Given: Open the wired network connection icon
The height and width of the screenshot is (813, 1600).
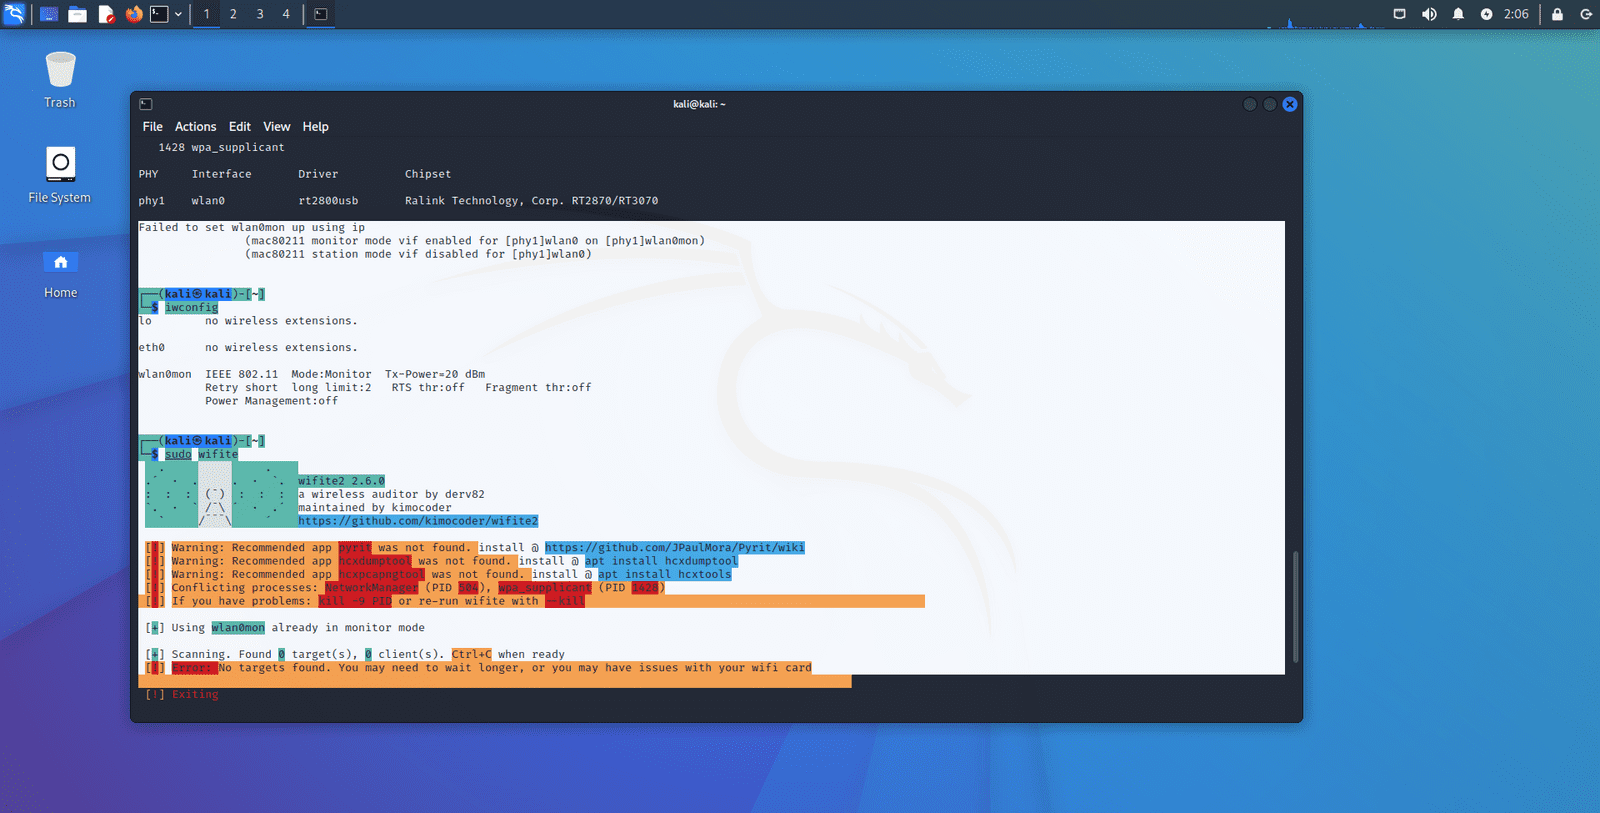Looking at the screenshot, I should [x=1399, y=14].
